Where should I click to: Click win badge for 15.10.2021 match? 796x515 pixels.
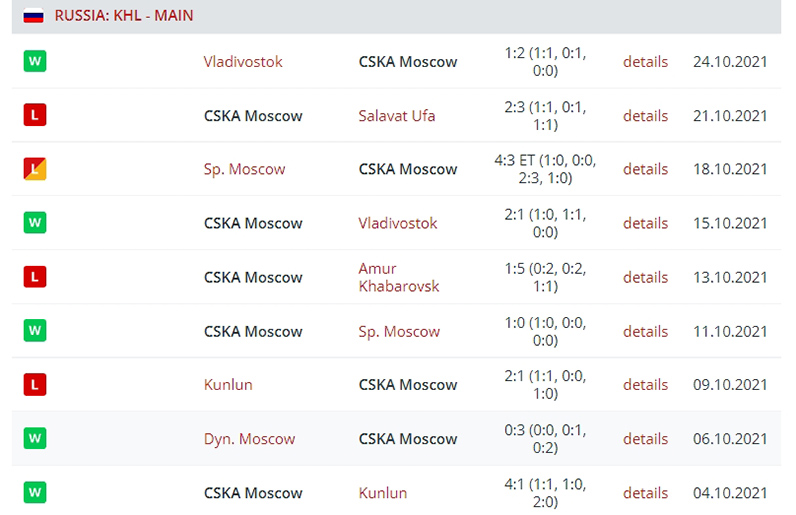35,223
